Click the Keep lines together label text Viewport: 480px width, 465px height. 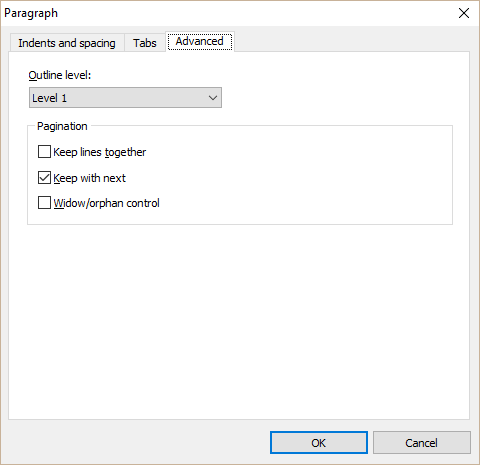pos(100,152)
